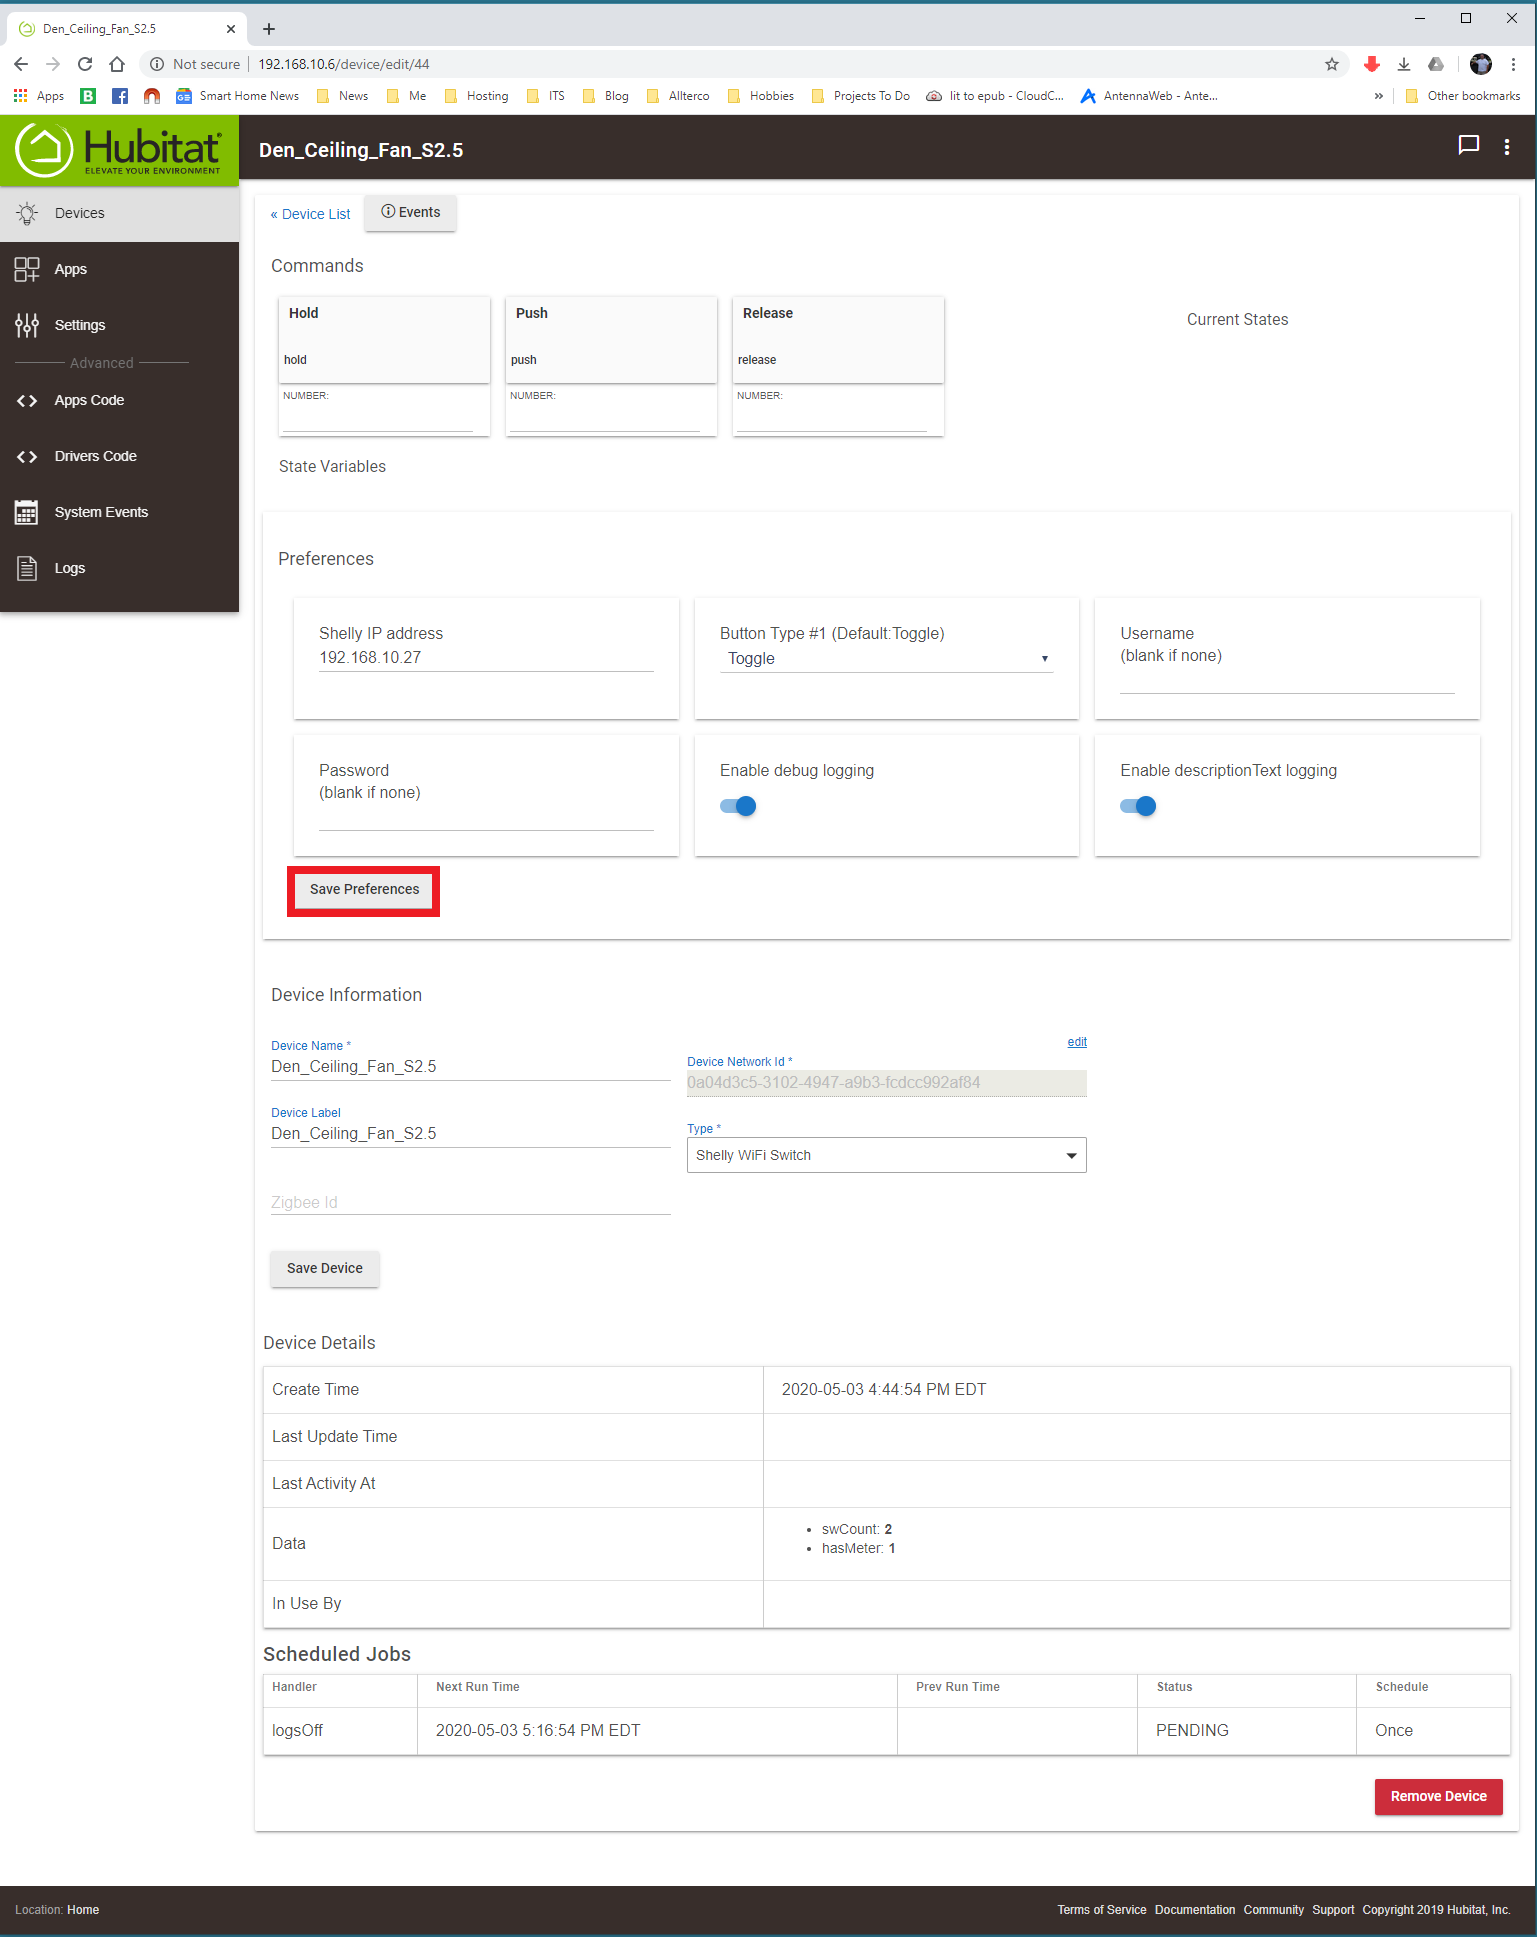This screenshot has height=1937, width=1537.
Task: Click the red download arrow extension icon
Action: tap(1372, 64)
